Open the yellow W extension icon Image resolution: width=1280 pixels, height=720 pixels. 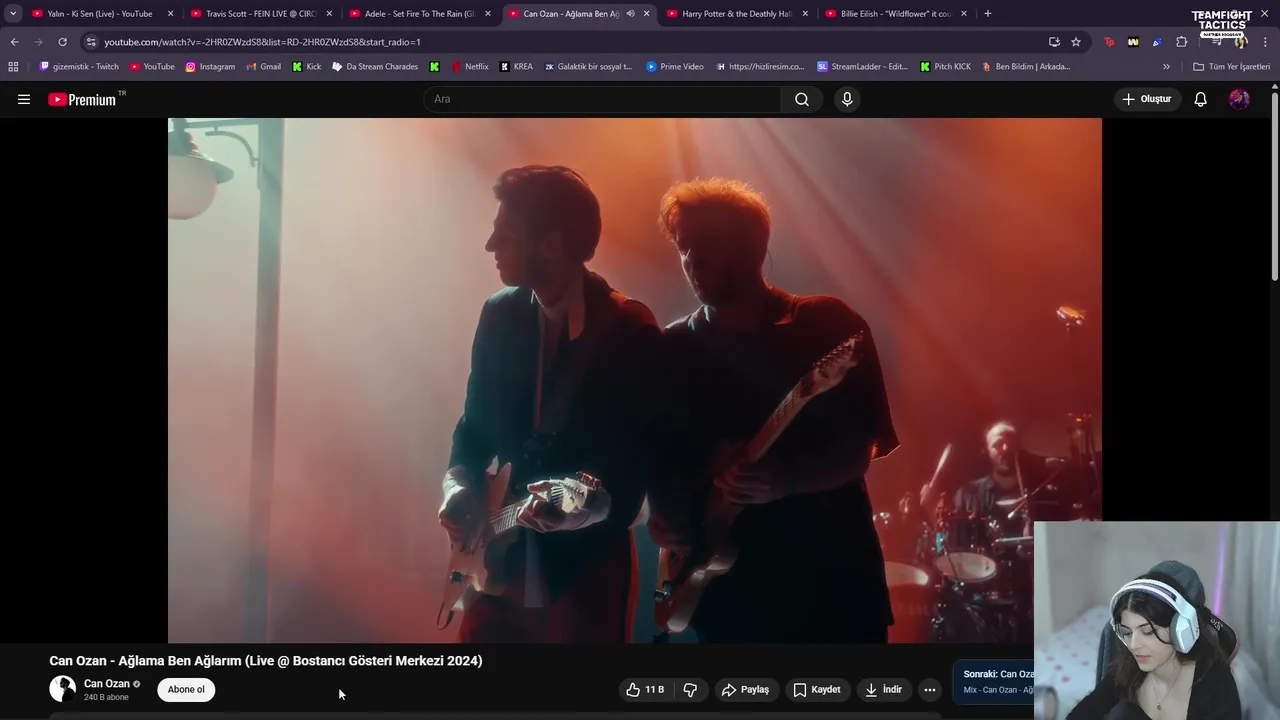tap(1133, 42)
